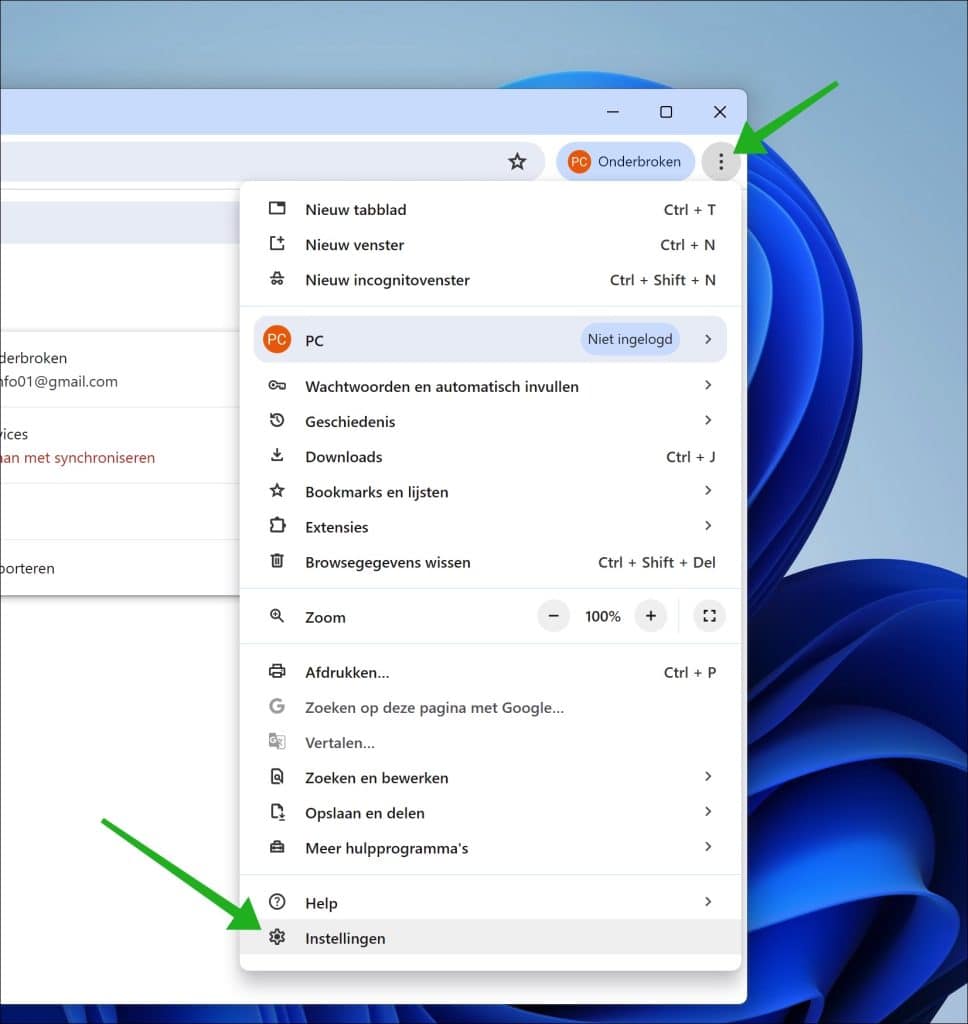Viewport: 968px width, 1024px height.
Task: Expand the Wachtwoorden en automatisch invullen submenu arrow
Action: (x=708, y=385)
